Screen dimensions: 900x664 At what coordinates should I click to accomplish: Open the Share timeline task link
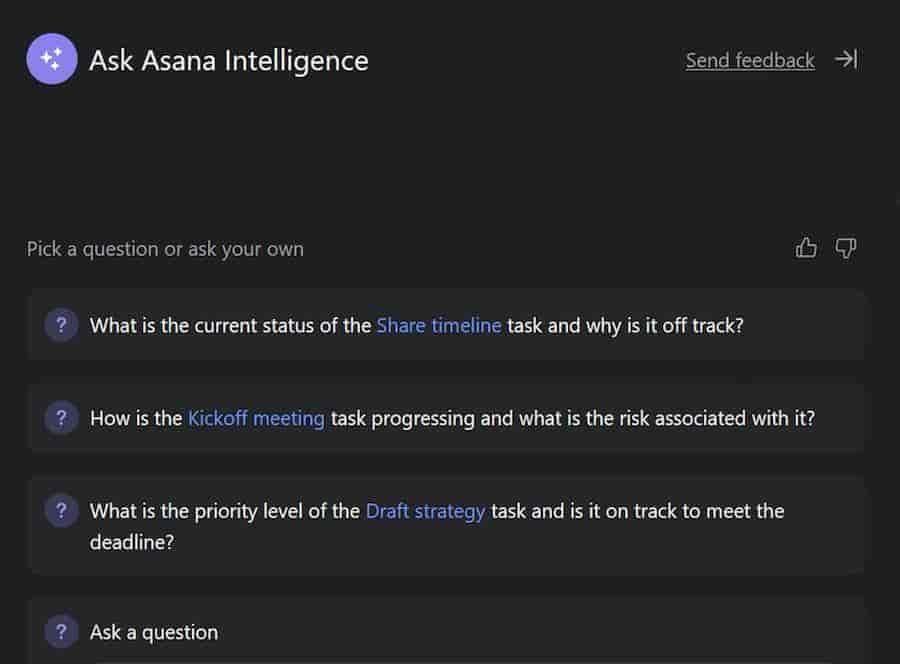click(x=438, y=325)
